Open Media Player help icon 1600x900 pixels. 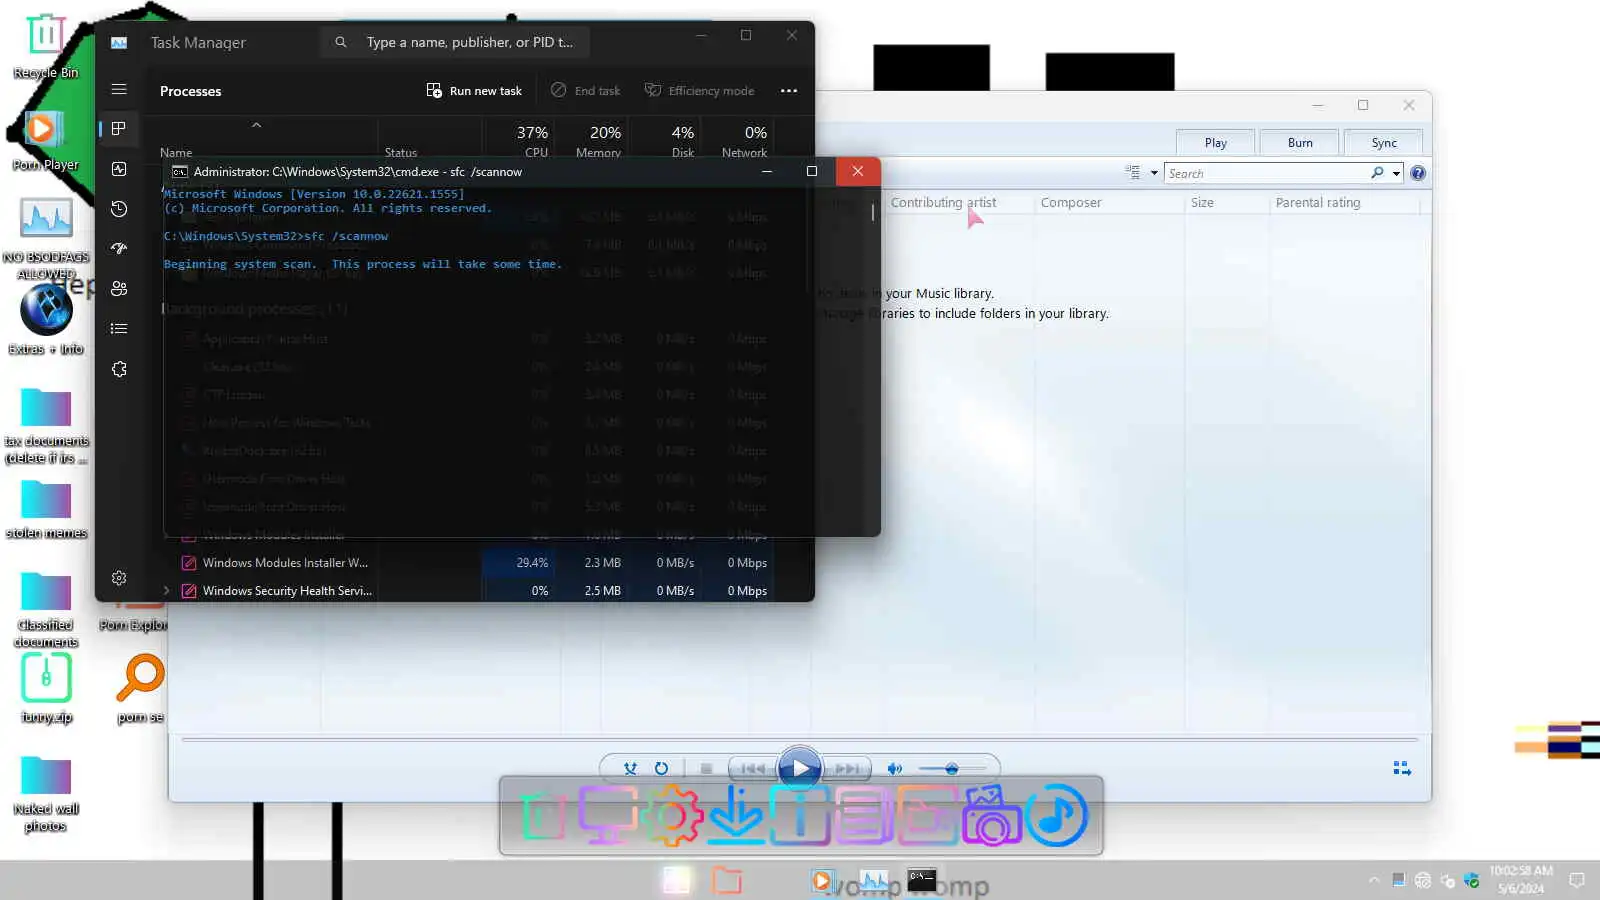1418,173
